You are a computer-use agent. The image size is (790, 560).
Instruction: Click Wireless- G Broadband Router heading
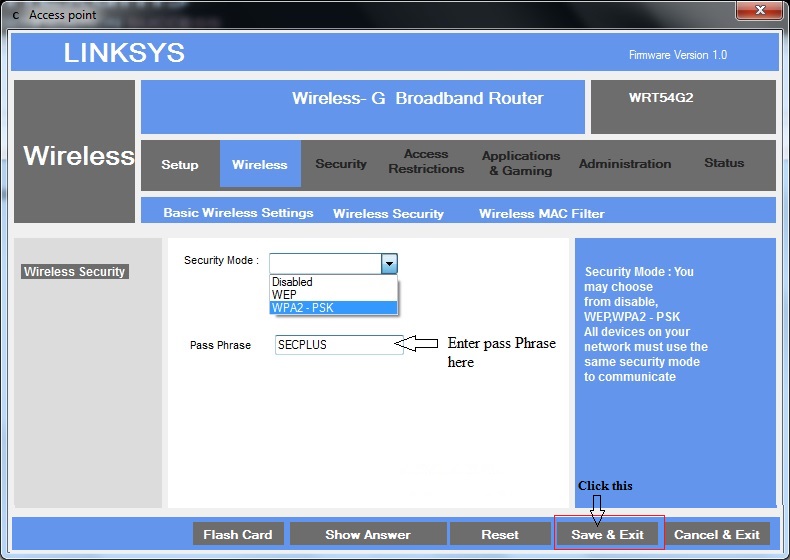pos(418,98)
